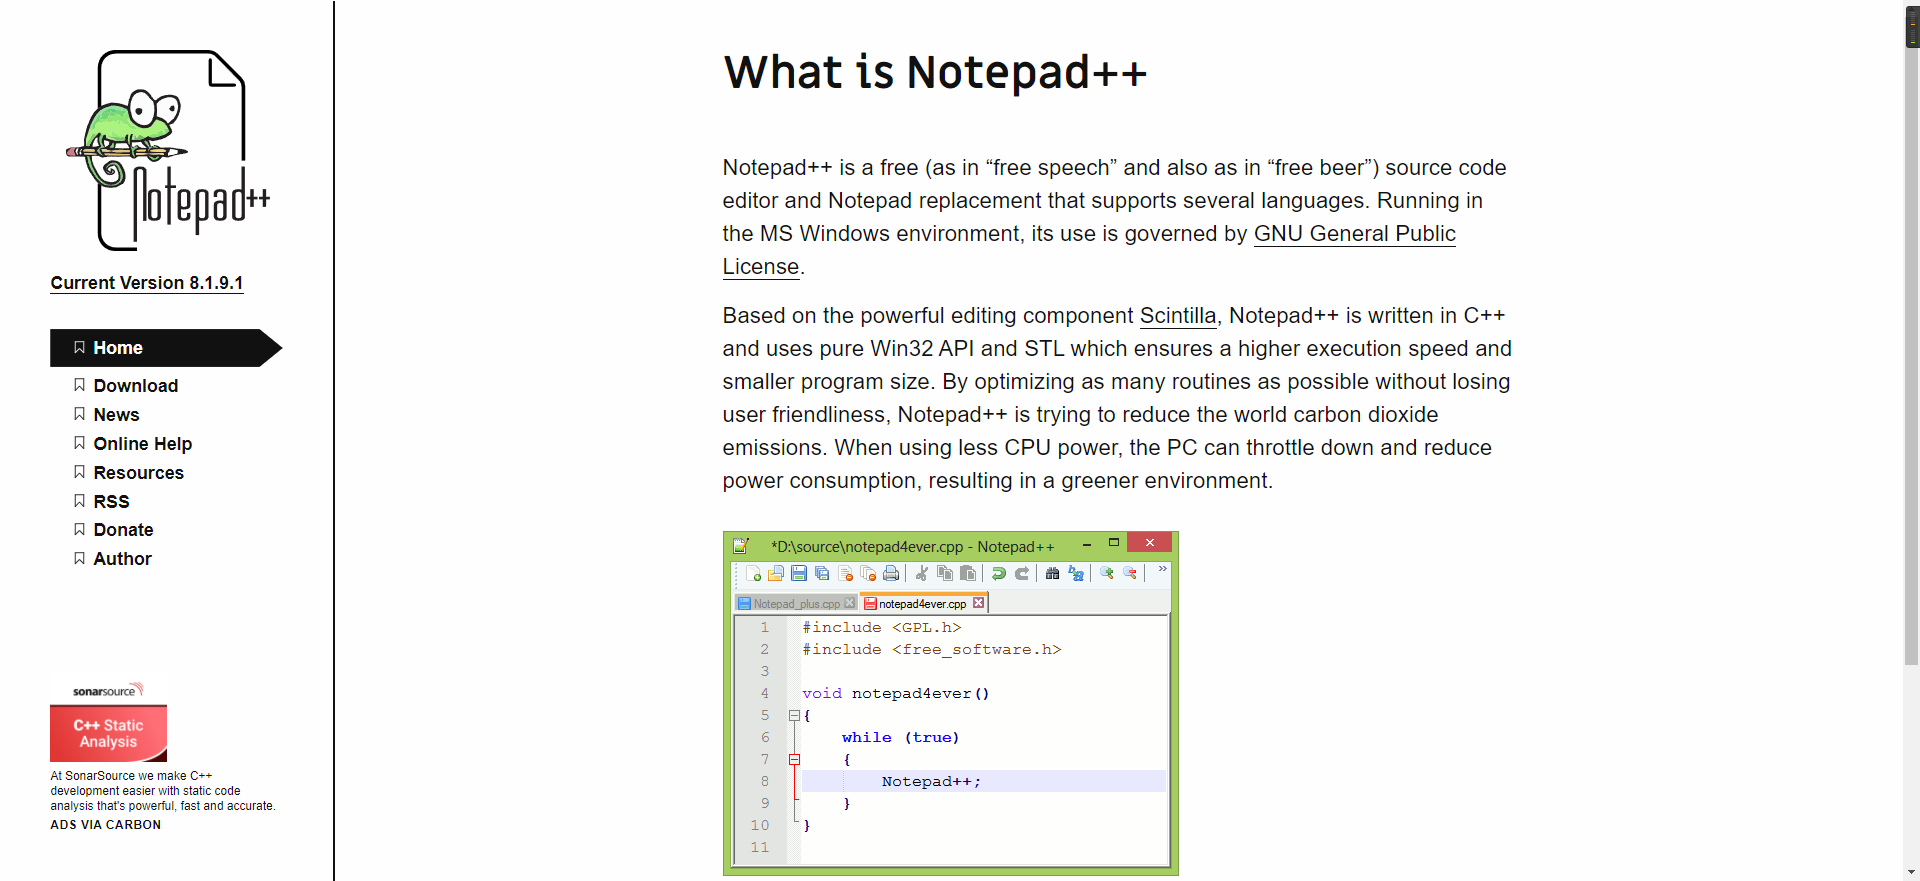Click the "*D:\source\notepad4ever.cpp - Notepad++" window title

(912, 547)
